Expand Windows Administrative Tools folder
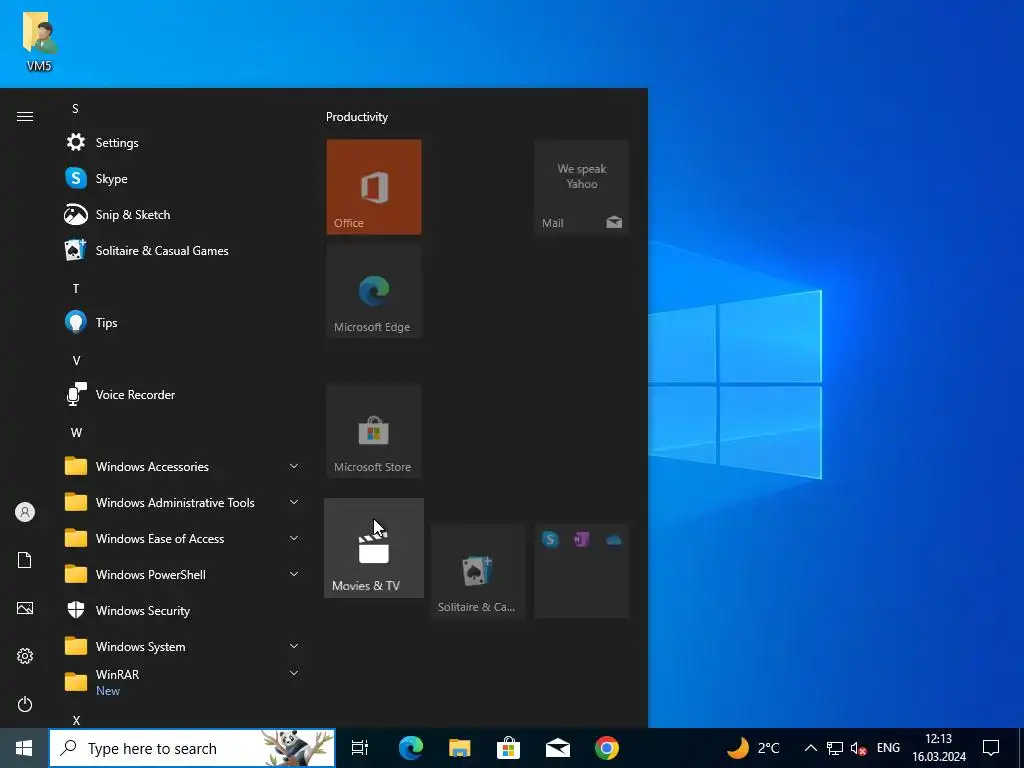The width and height of the screenshot is (1024, 768). click(183, 502)
